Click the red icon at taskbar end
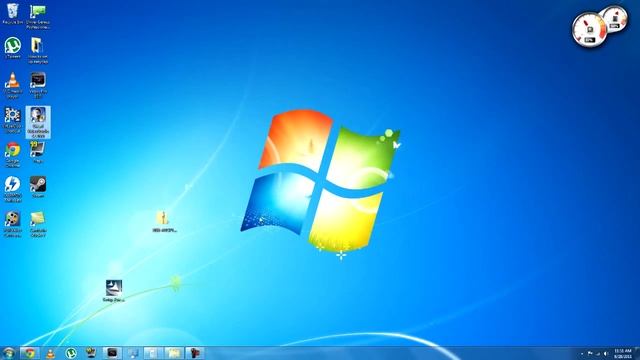 (195, 353)
